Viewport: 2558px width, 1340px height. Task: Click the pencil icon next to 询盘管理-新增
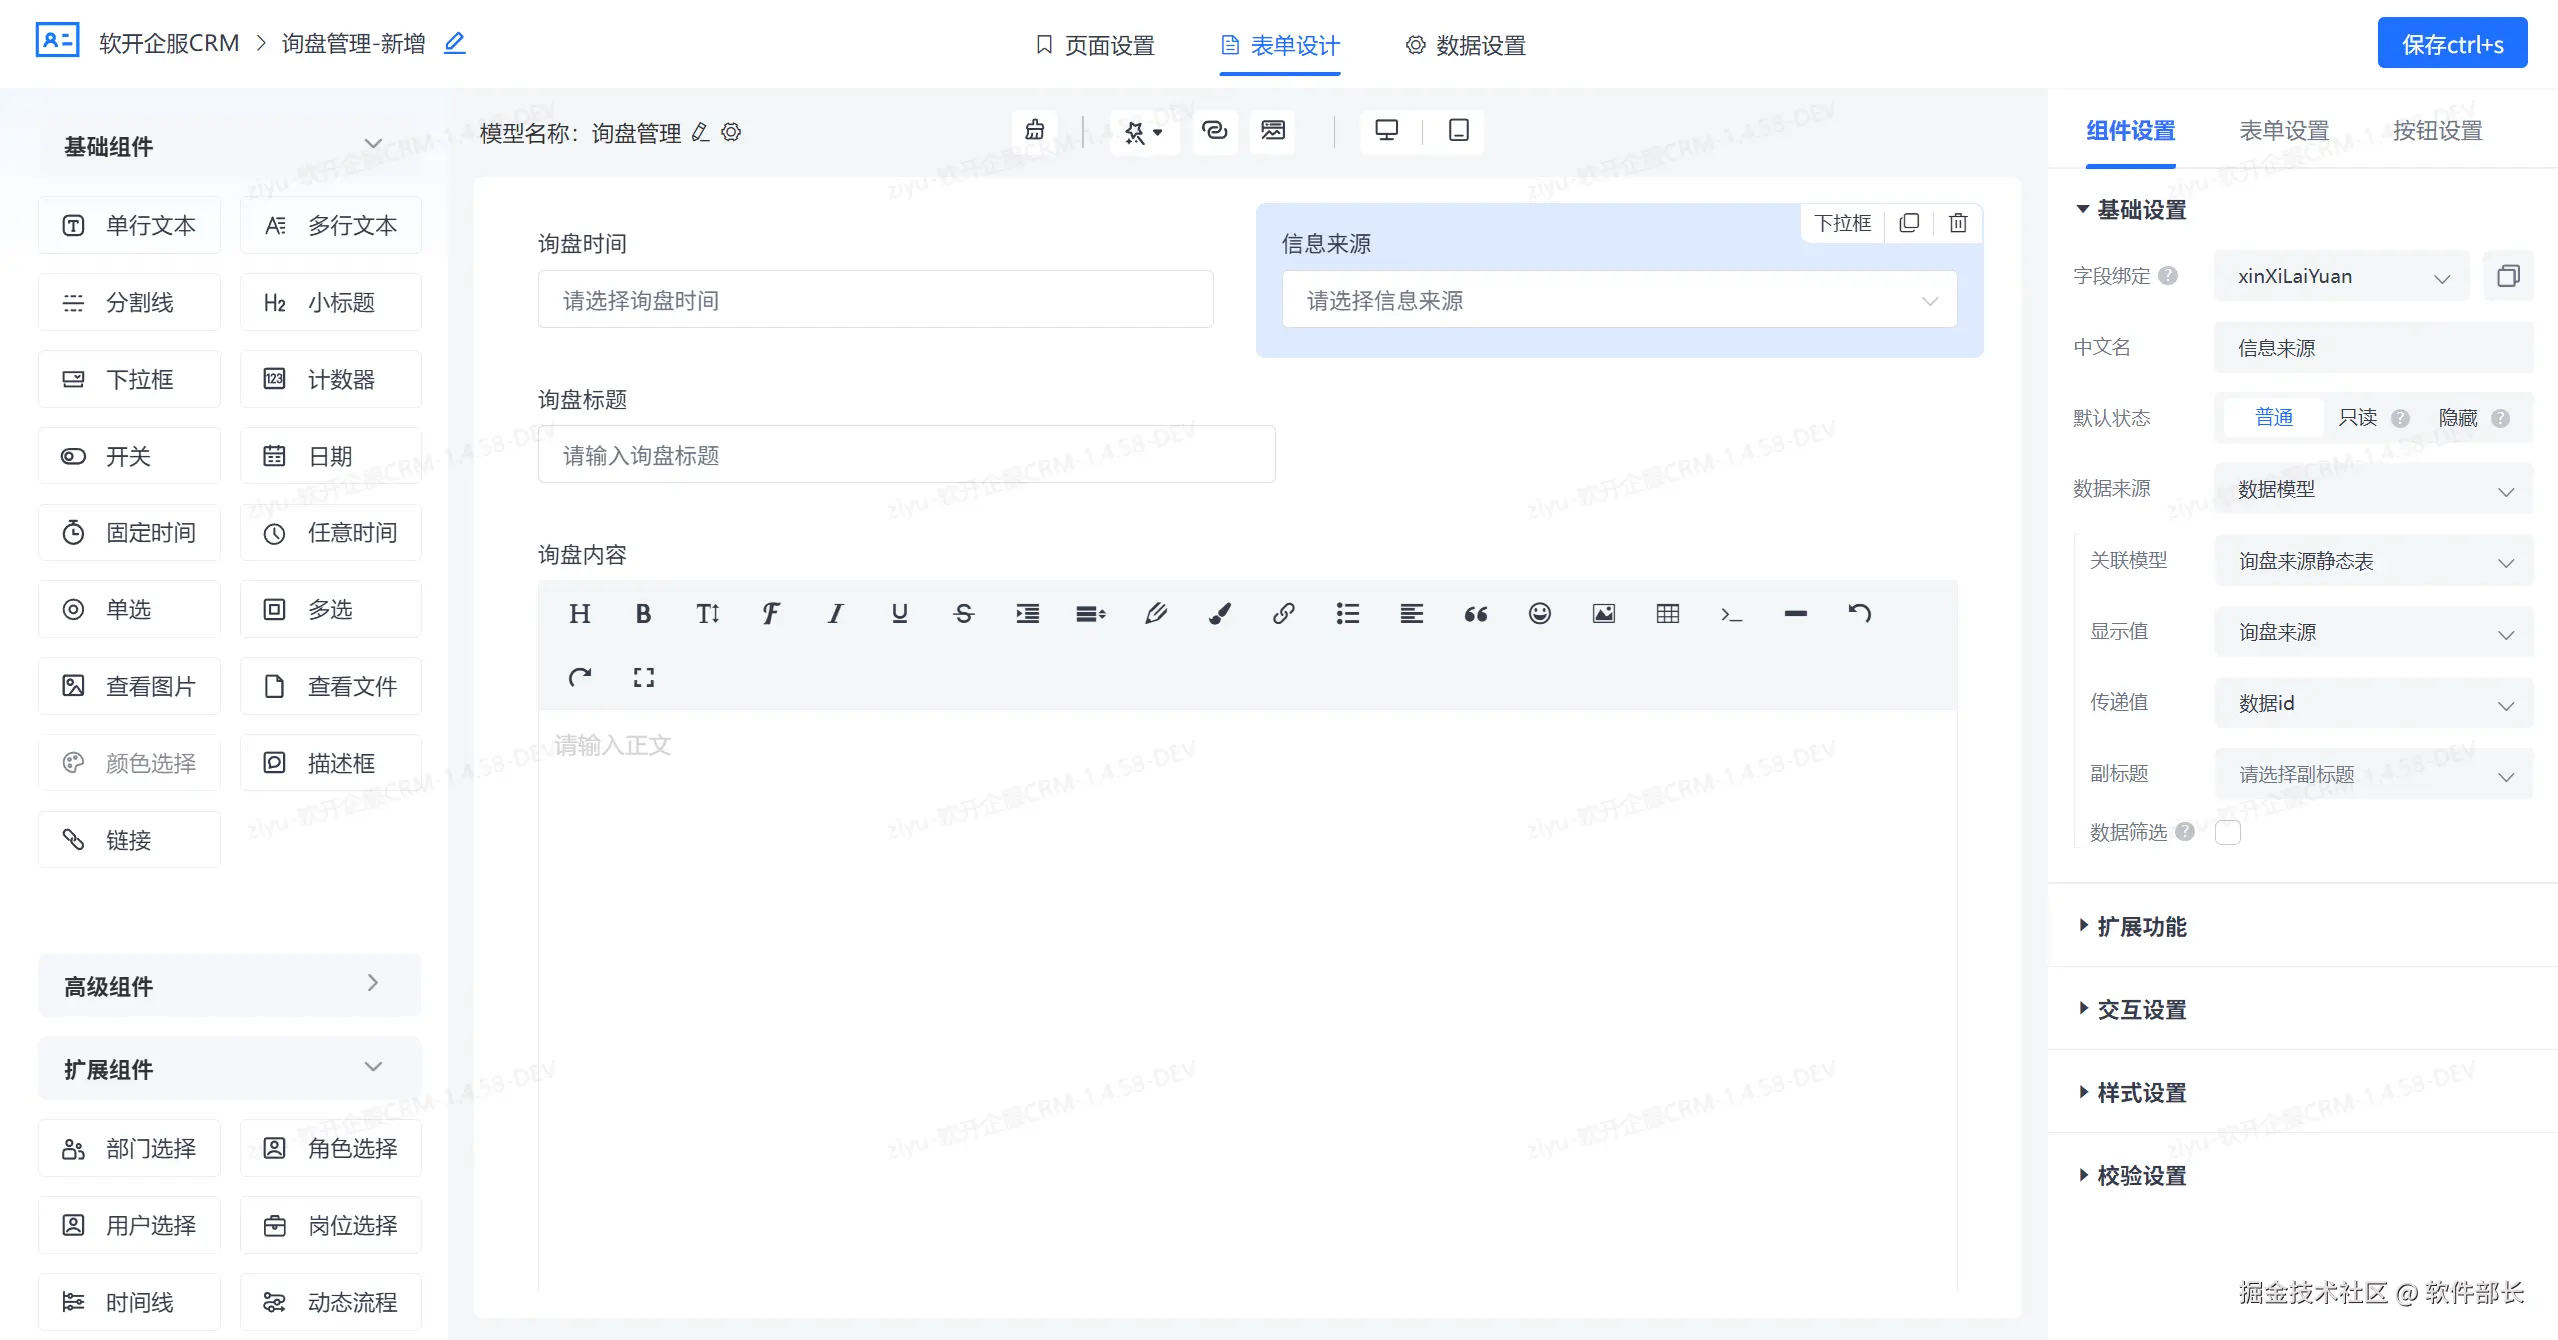tap(455, 43)
